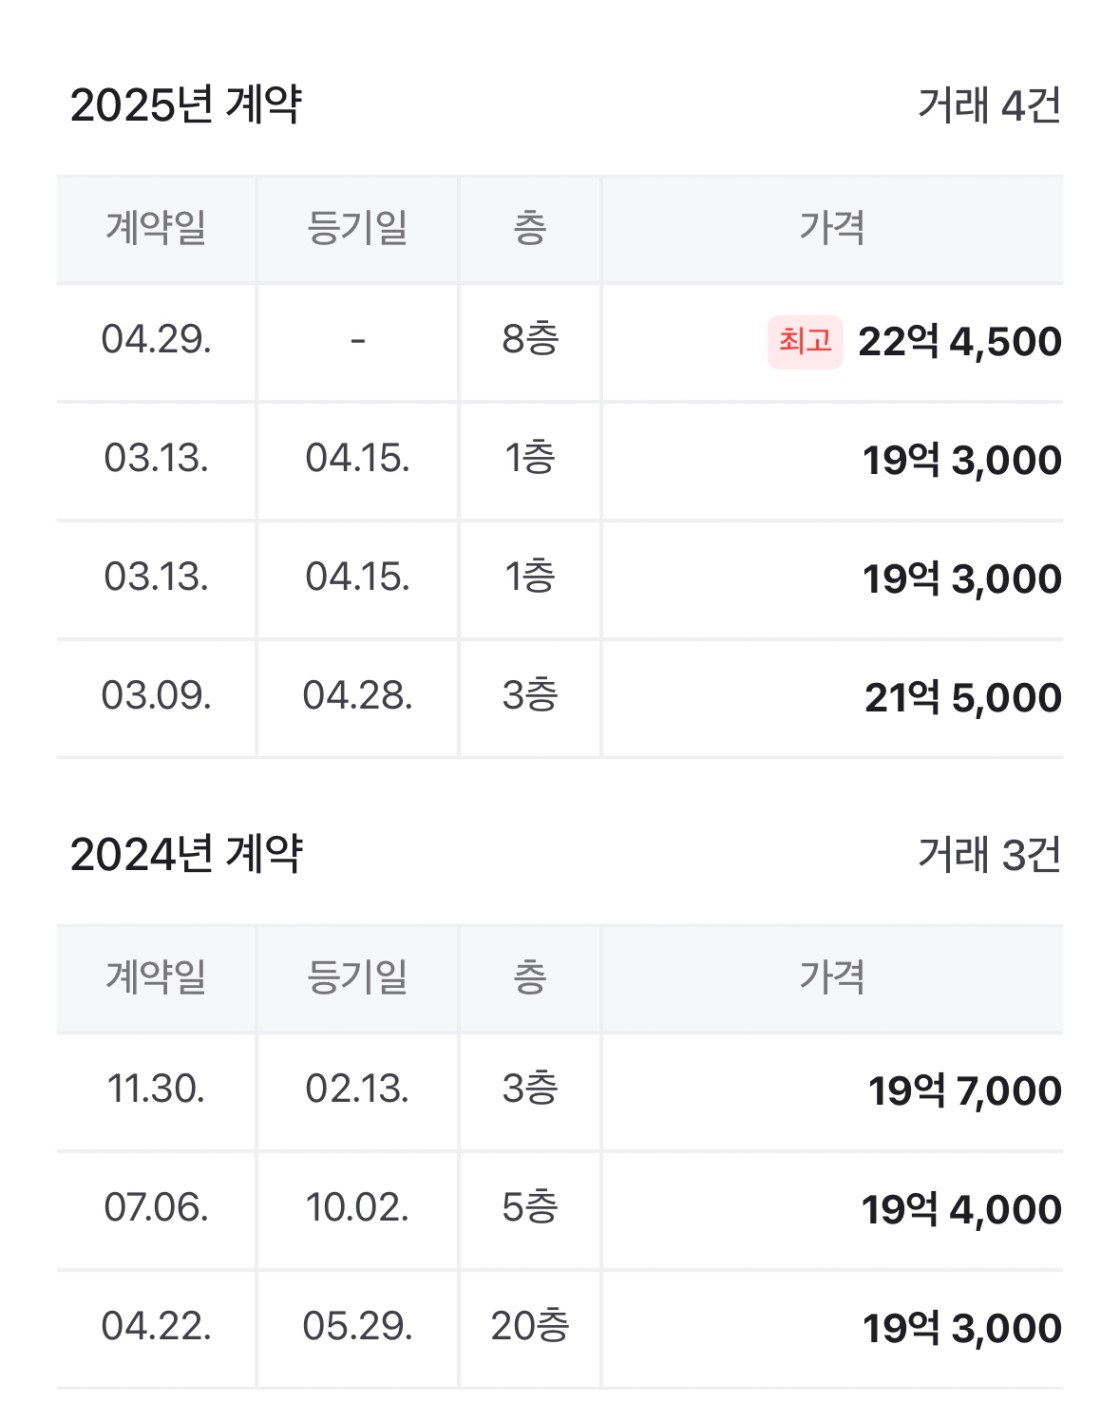The image size is (1120, 1402).
Task: Click the 가격 column header in 2024 table
Action: (x=832, y=978)
